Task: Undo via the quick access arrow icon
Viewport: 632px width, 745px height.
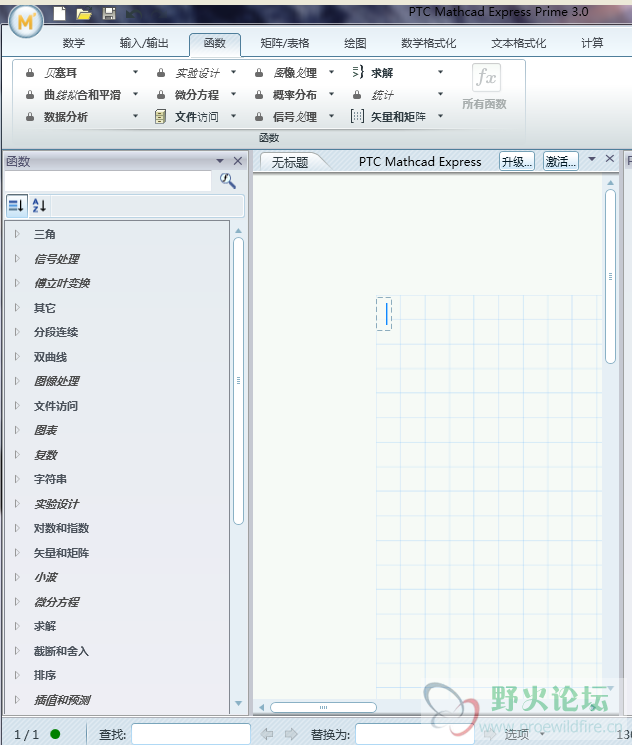Action: pos(133,14)
